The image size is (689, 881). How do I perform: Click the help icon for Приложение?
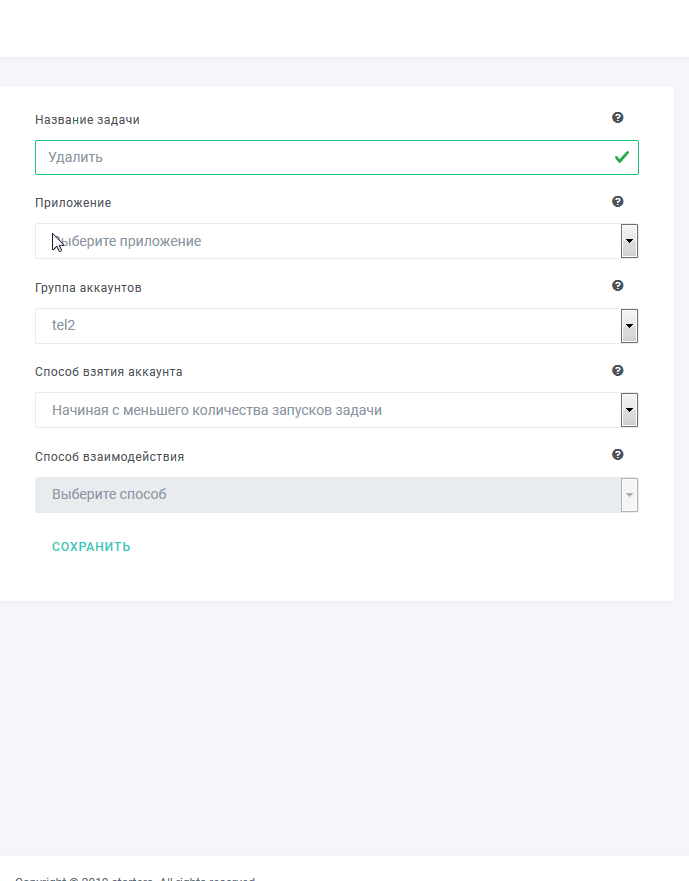tap(618, 202)
